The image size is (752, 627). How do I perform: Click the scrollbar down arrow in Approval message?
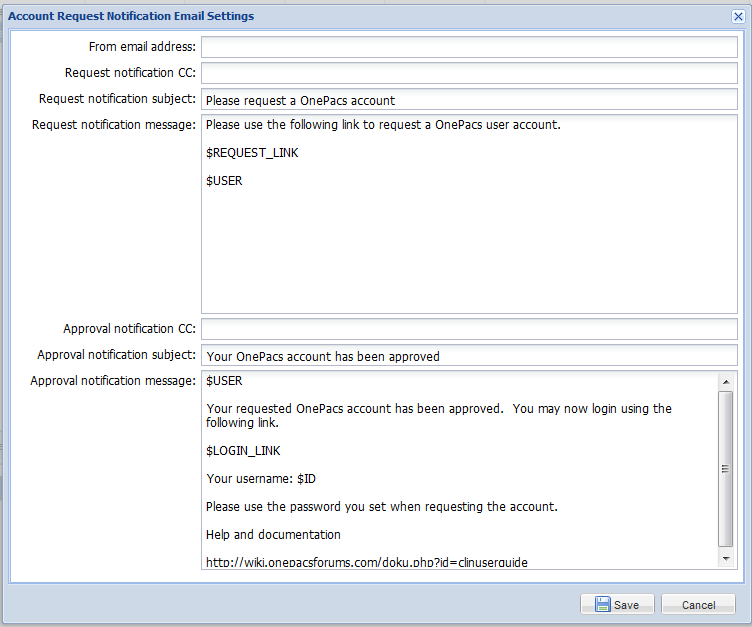pos(726,558)
